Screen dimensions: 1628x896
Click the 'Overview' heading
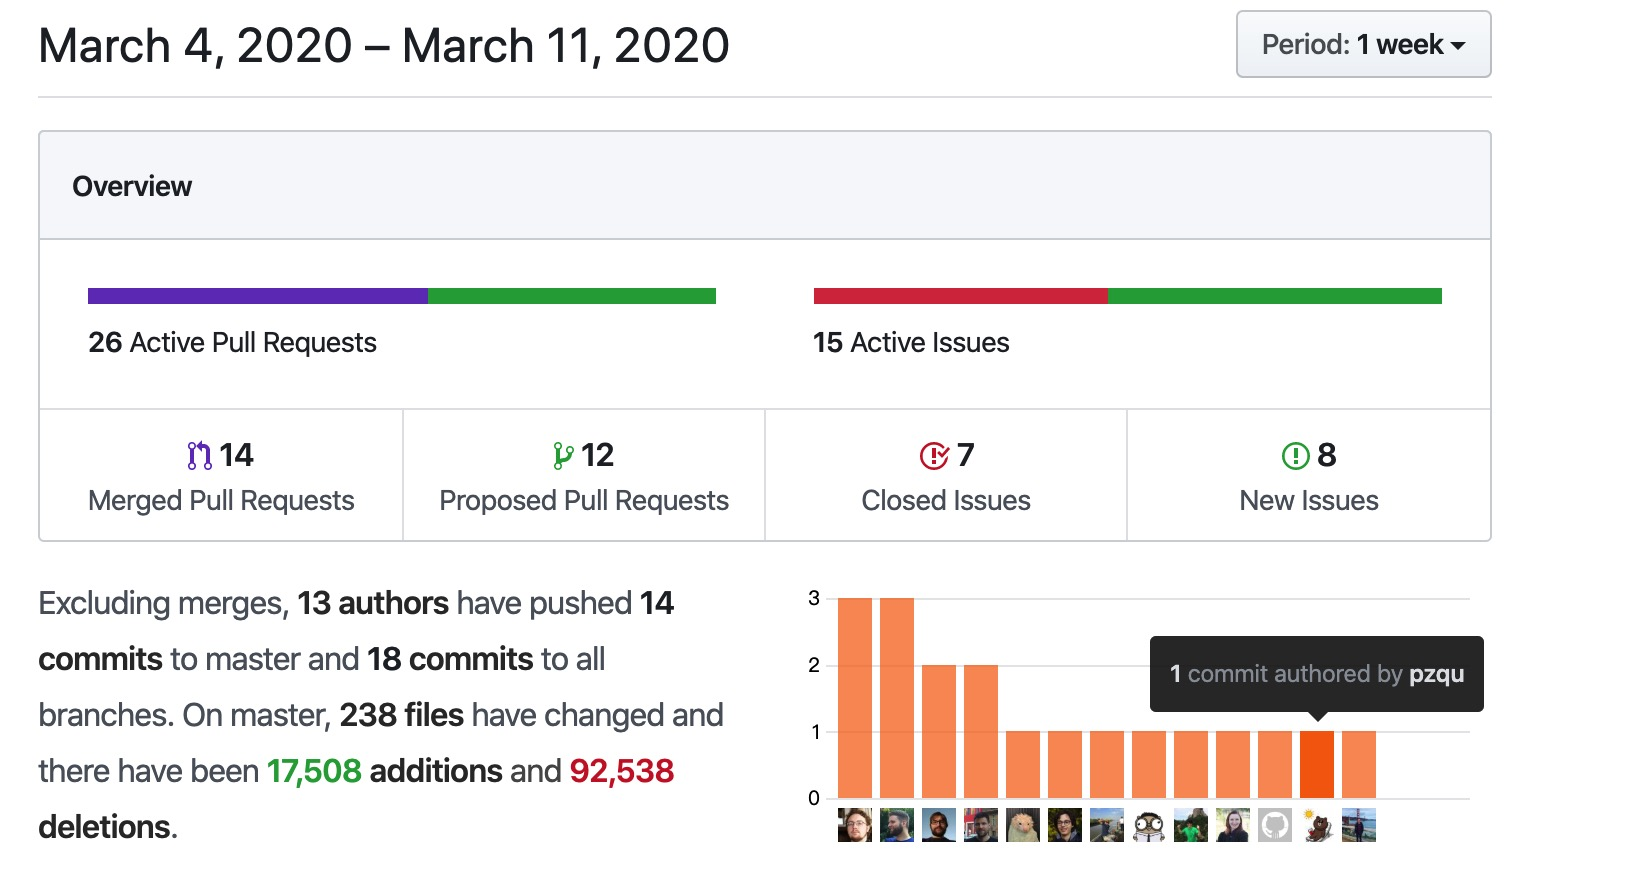pos(132,186)
